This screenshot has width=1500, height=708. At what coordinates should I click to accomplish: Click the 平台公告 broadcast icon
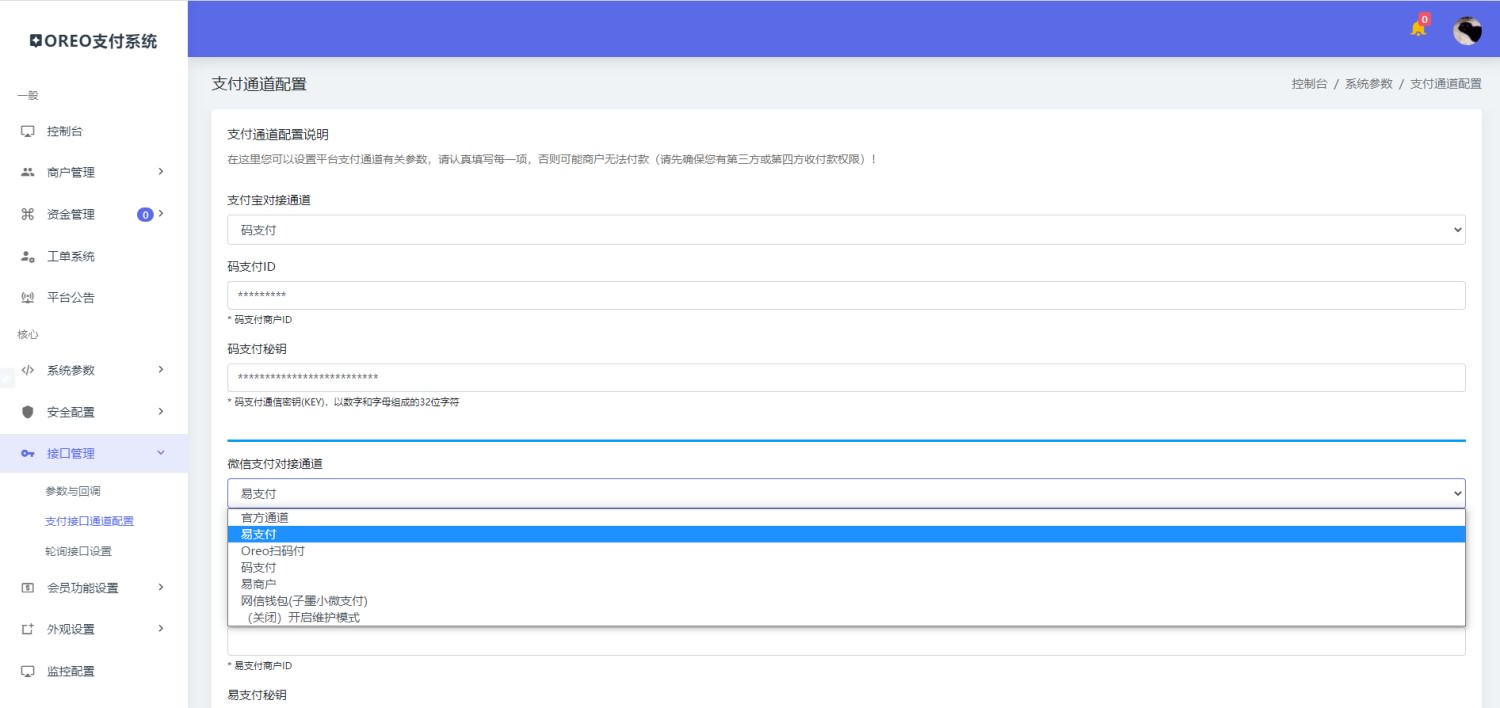[28, 297]
